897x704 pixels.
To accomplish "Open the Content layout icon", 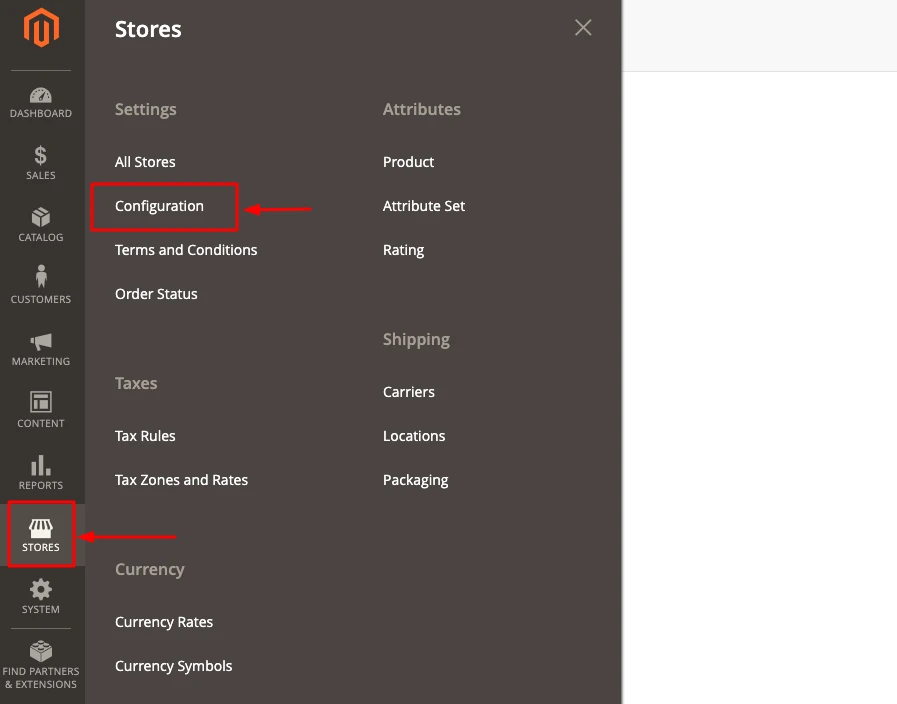I will click(41, 402).
